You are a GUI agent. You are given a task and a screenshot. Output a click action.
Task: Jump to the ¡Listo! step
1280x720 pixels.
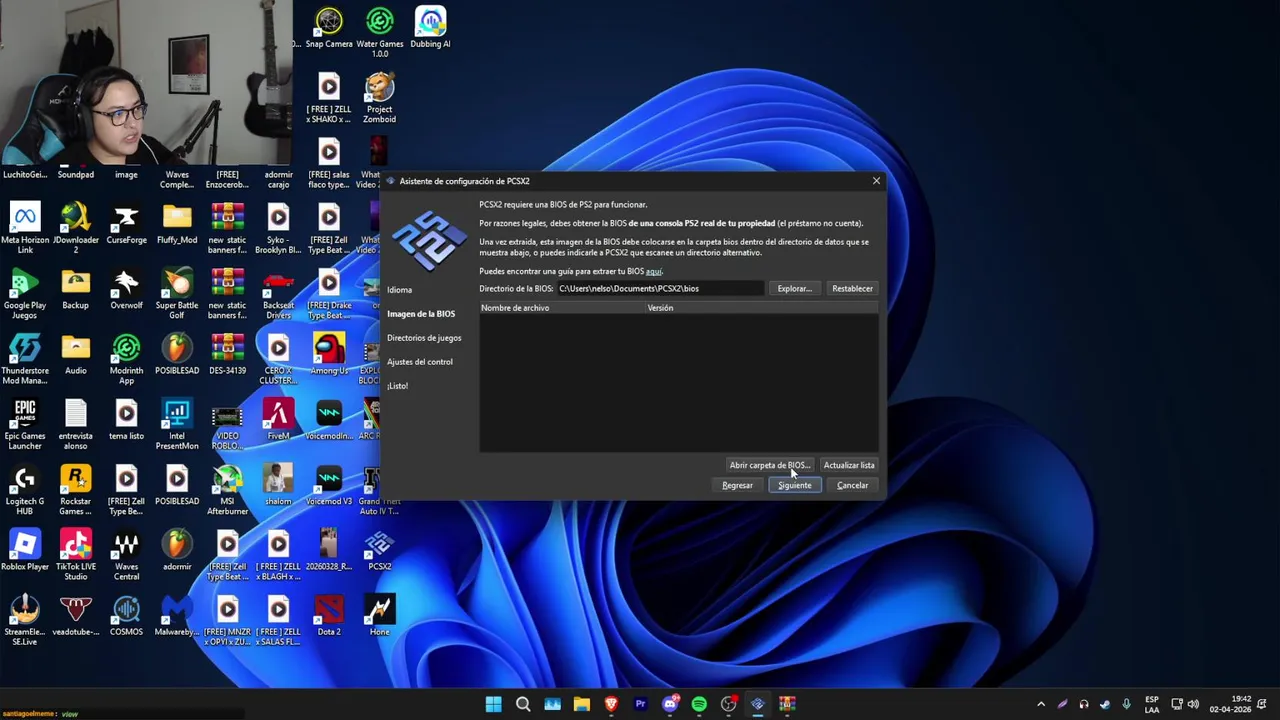click(x=397, y=386)
